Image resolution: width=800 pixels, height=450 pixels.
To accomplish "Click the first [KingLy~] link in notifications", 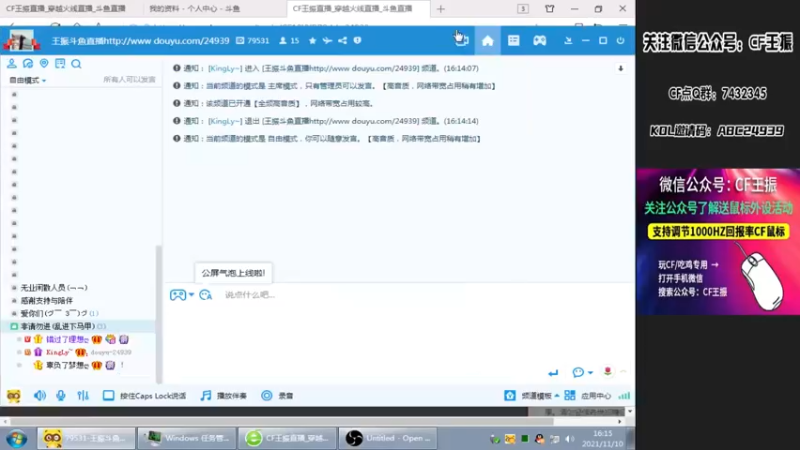I will click(224, 68).
